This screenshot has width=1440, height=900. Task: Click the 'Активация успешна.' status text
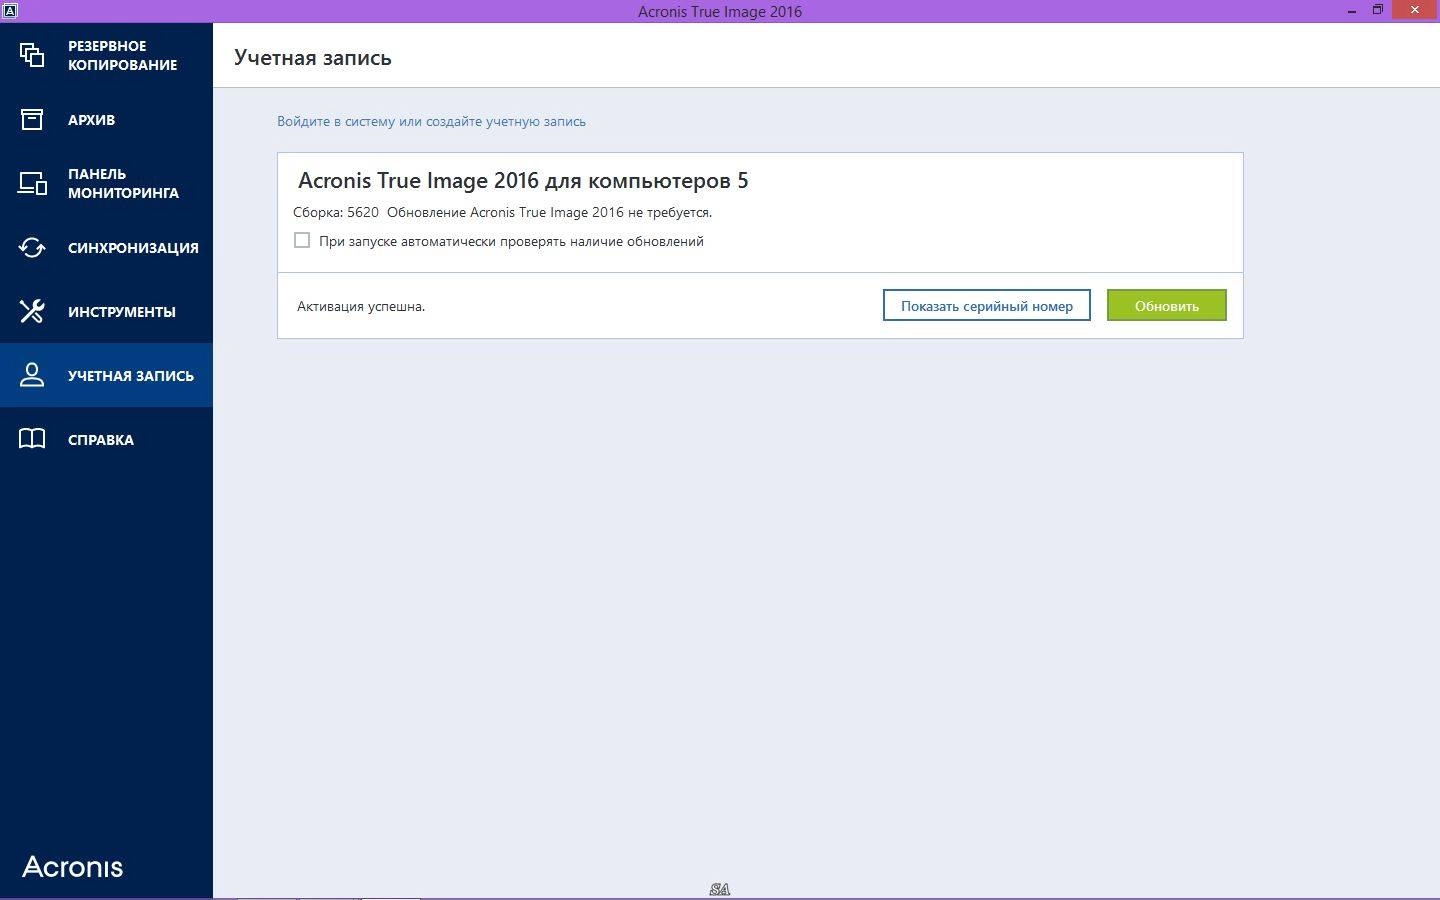click(x=361, y=306)
